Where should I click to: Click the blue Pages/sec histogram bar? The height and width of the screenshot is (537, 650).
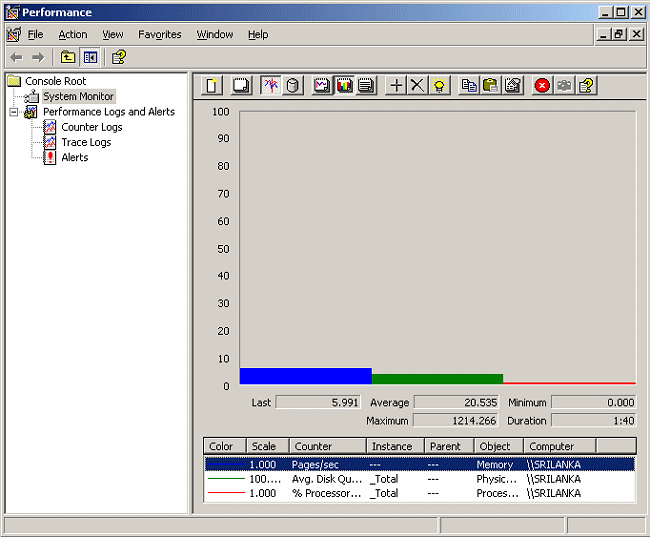coord(306,376)
